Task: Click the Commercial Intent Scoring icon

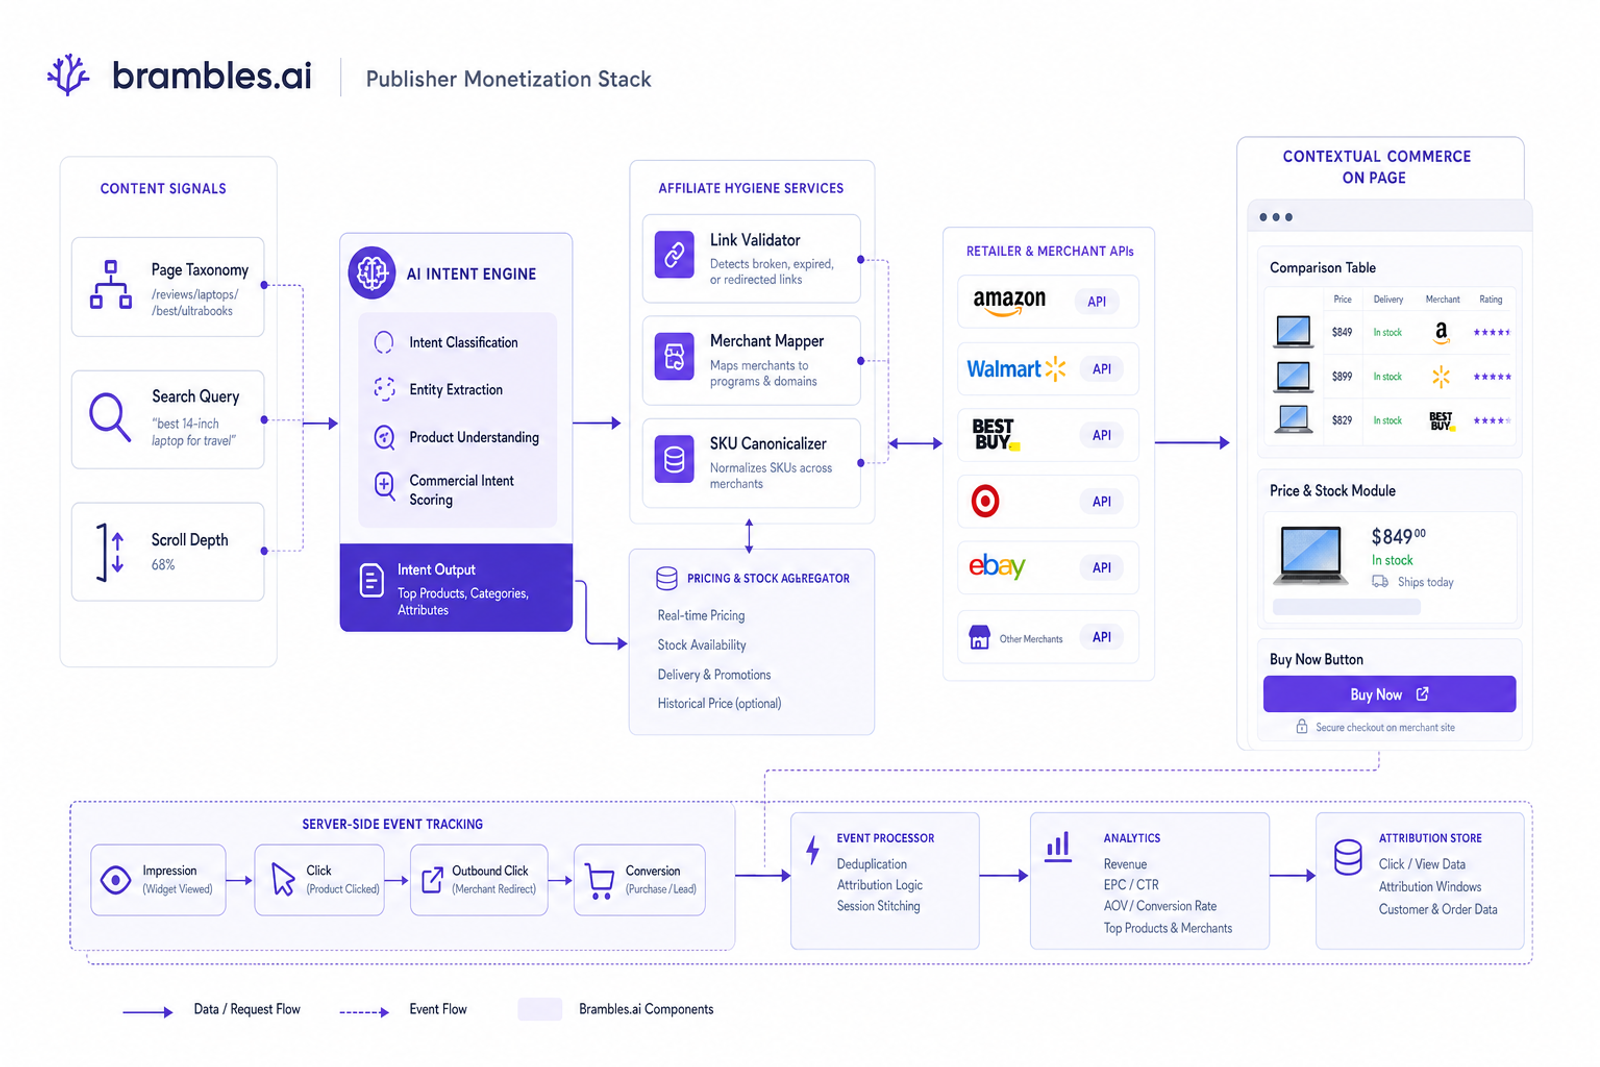Action: coord(384,486)
